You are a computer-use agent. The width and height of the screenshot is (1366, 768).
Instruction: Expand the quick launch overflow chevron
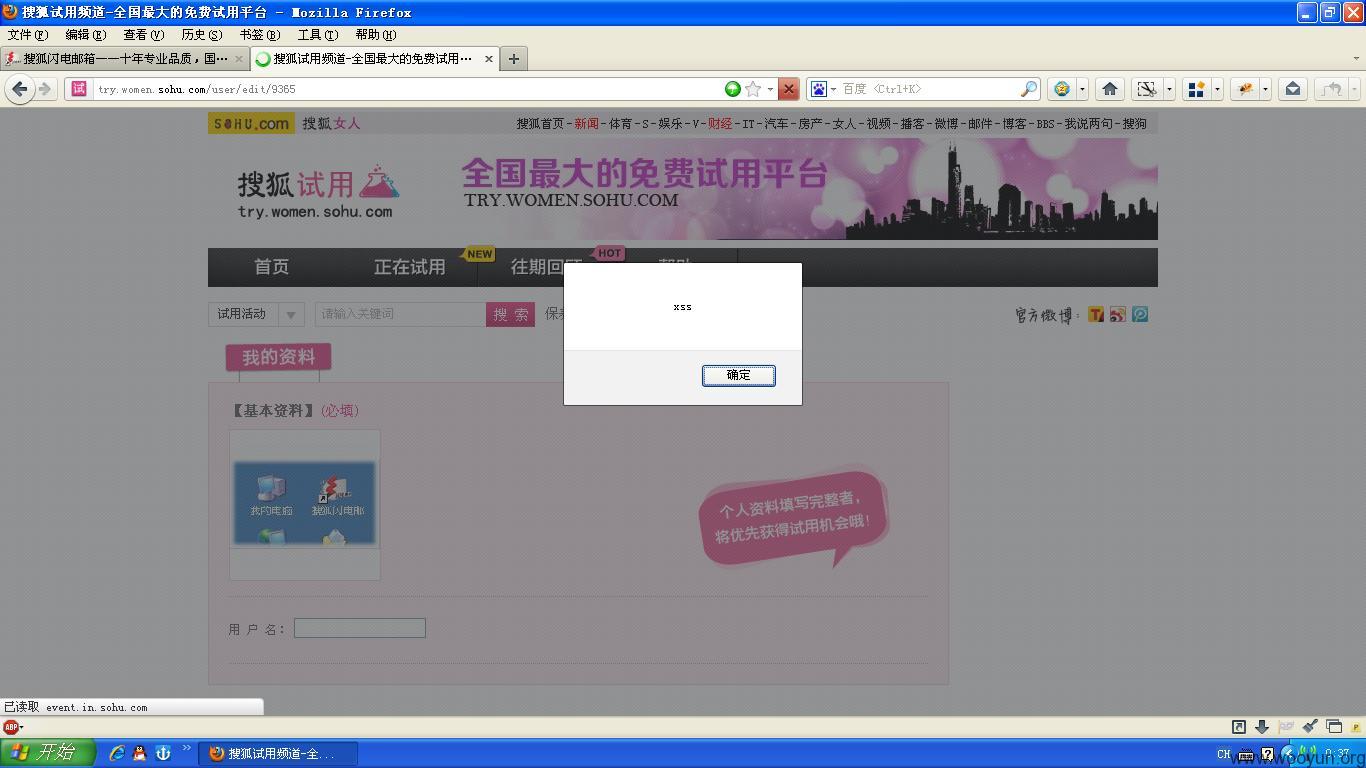186,748
